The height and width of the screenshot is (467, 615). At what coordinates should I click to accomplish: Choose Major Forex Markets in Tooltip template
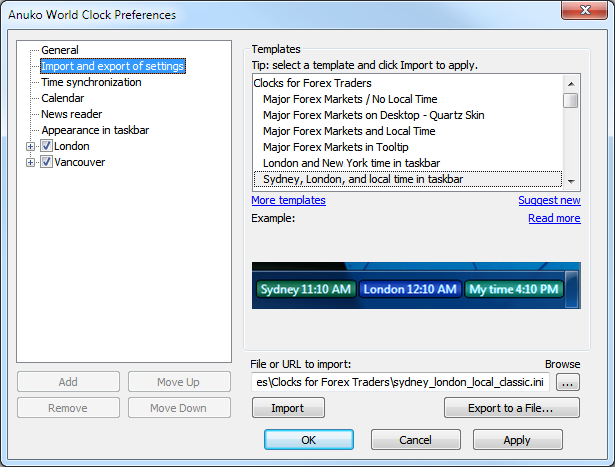(x=335, y=147)
